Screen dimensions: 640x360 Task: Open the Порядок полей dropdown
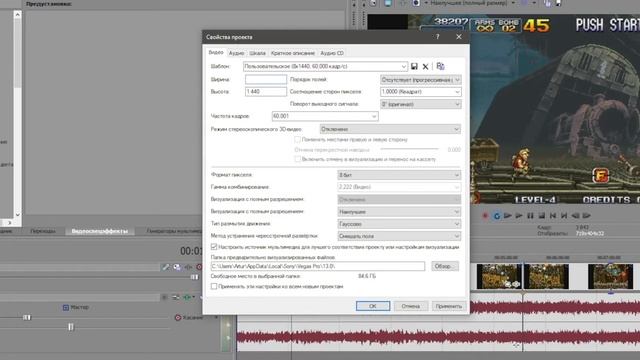[x=420, y=80]
